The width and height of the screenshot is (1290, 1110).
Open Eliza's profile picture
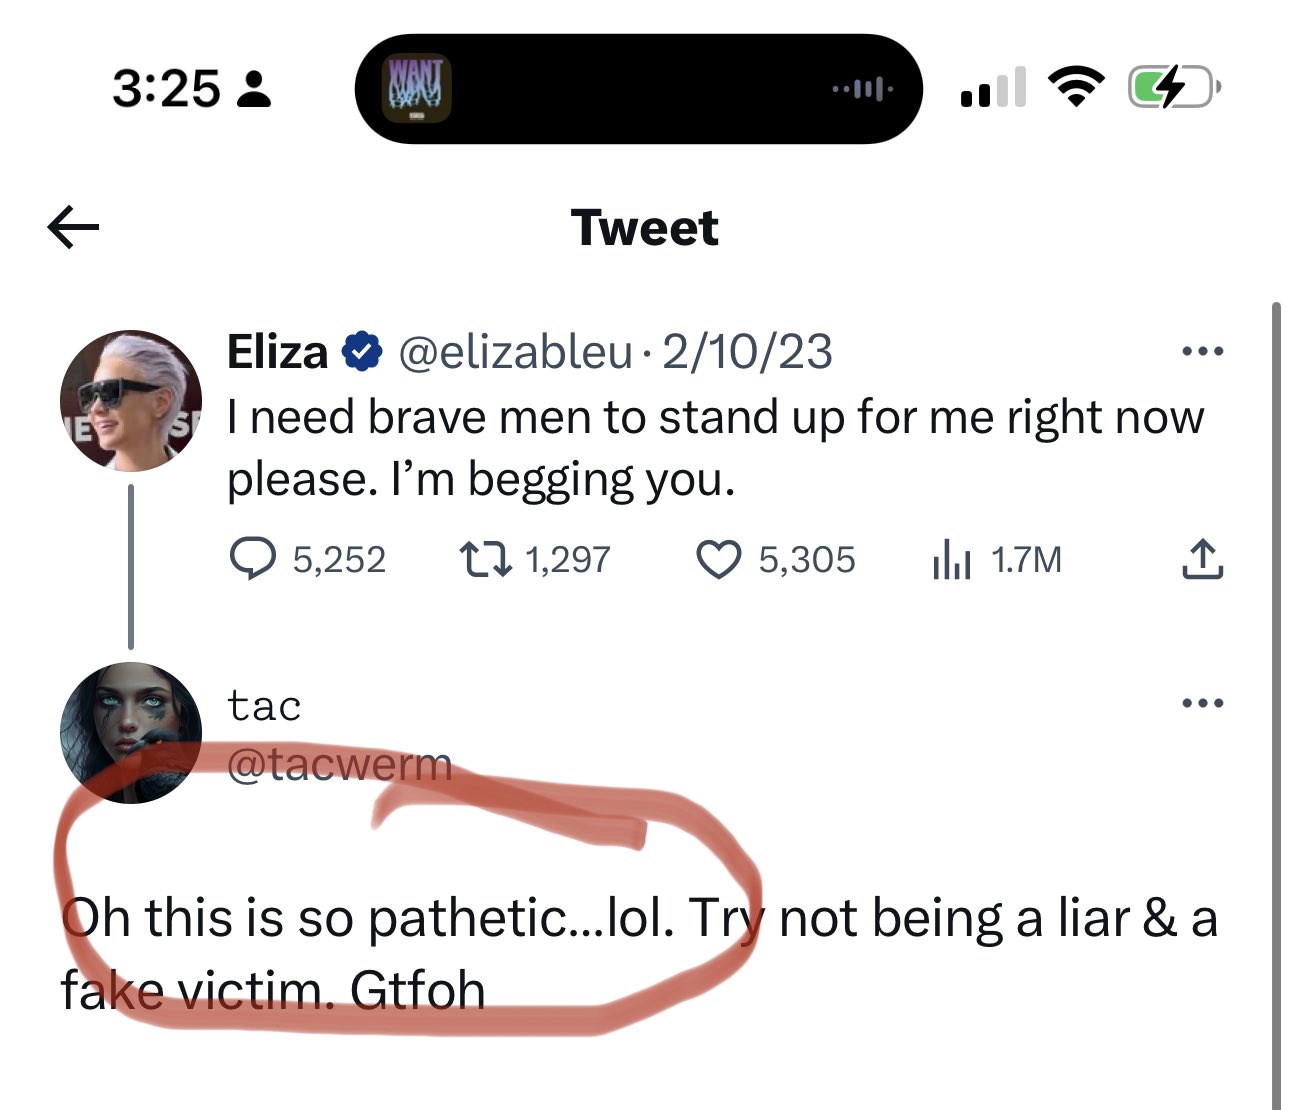(130, 400)
